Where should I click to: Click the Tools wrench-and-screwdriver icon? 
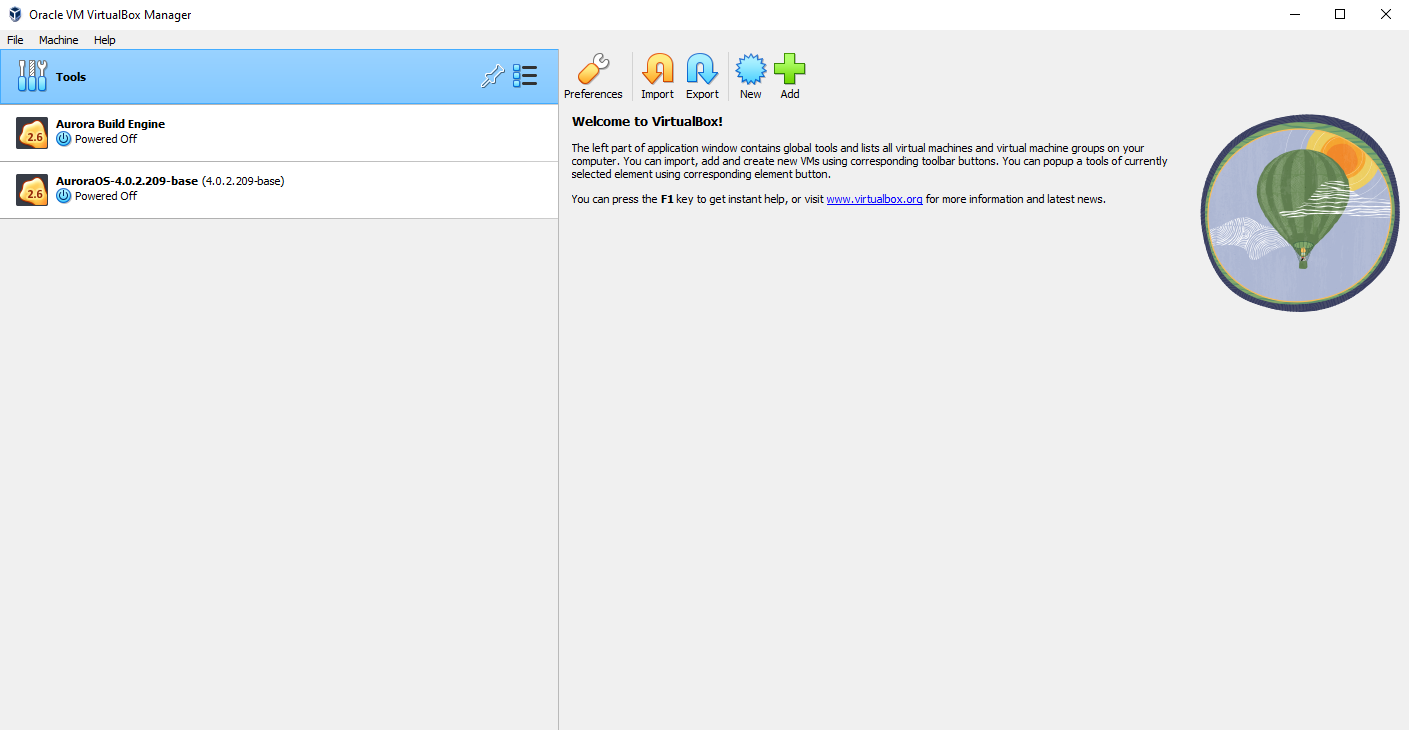tap(32, 76)
